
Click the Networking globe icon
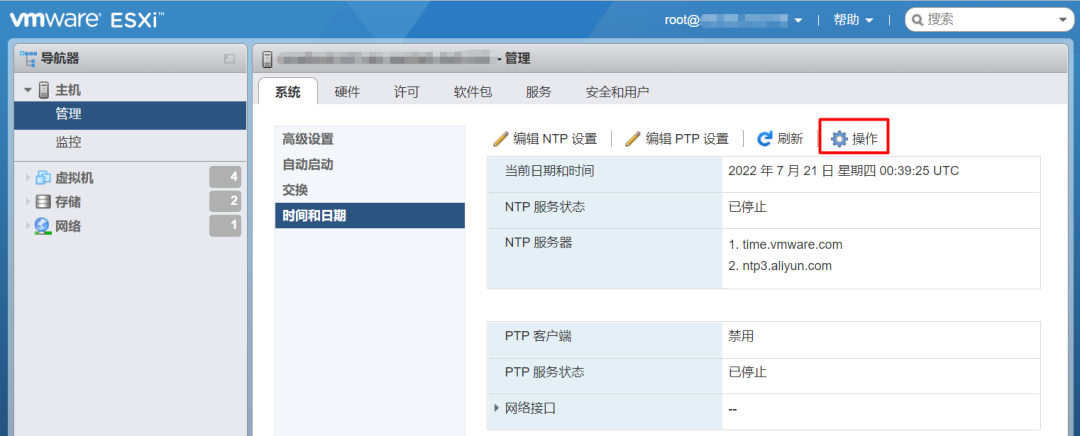click(43, 226)
